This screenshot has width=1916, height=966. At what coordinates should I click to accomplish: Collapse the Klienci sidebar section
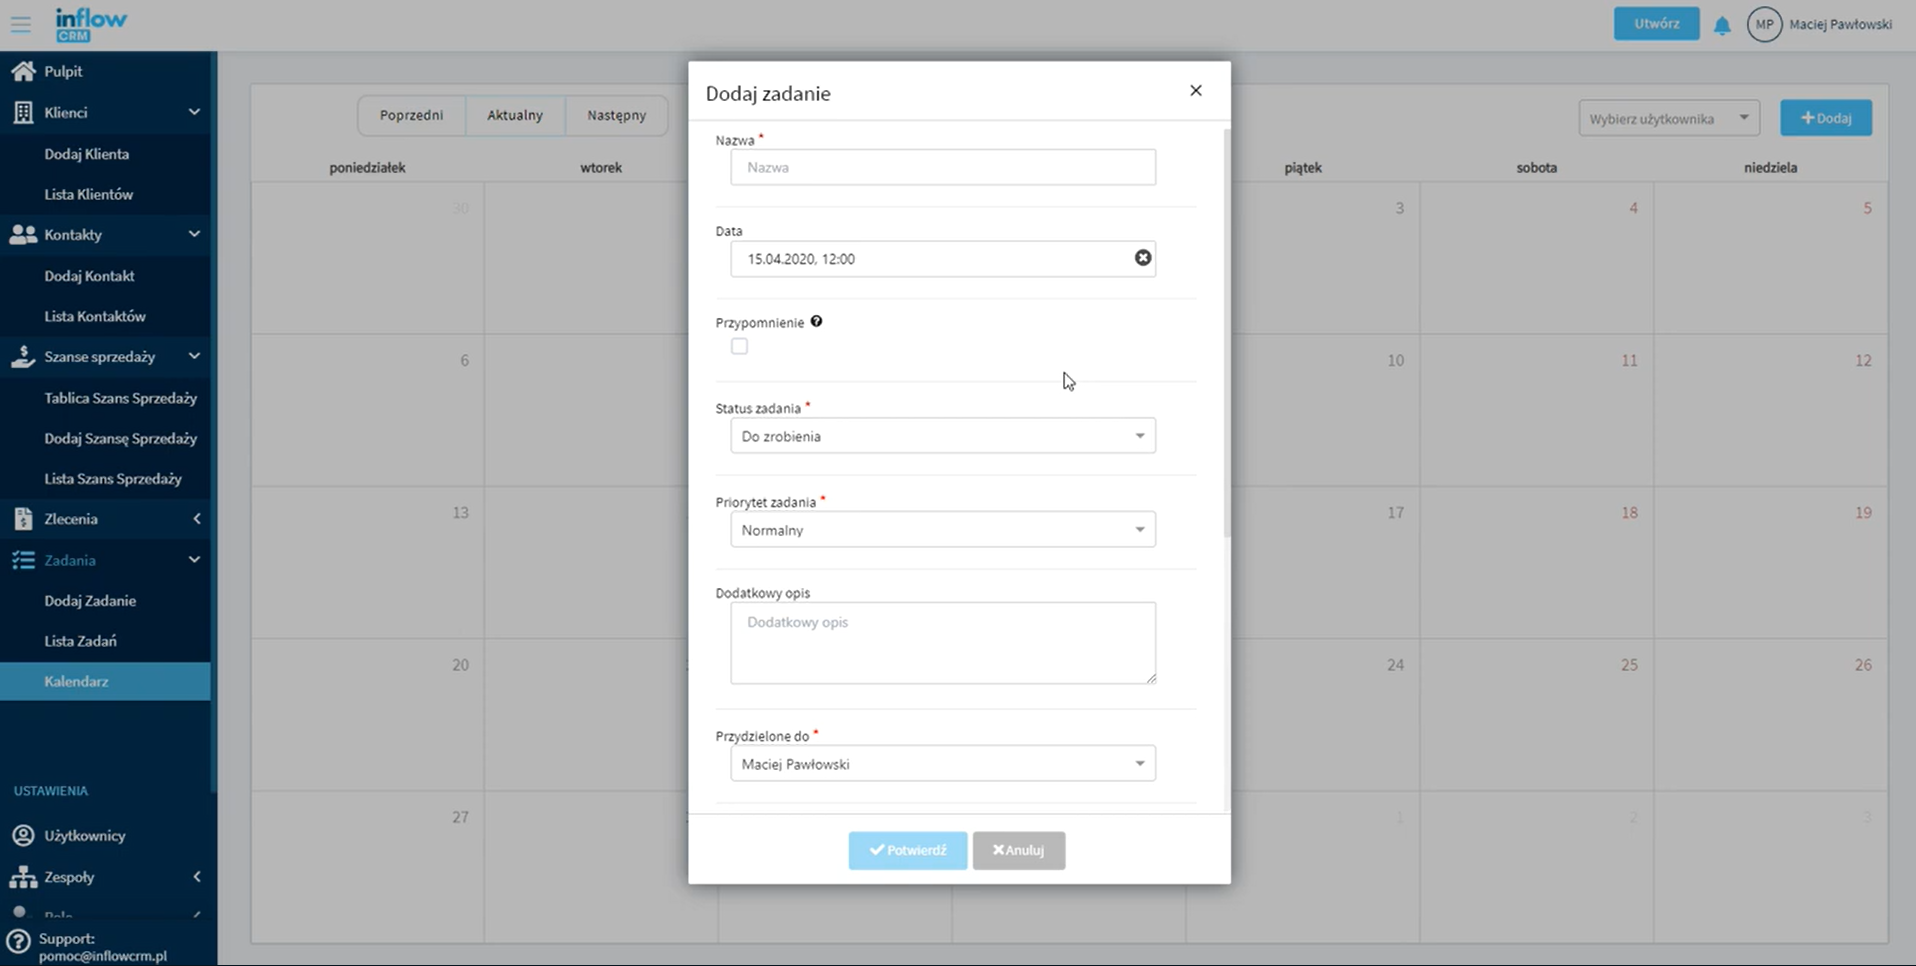[194, 112]
